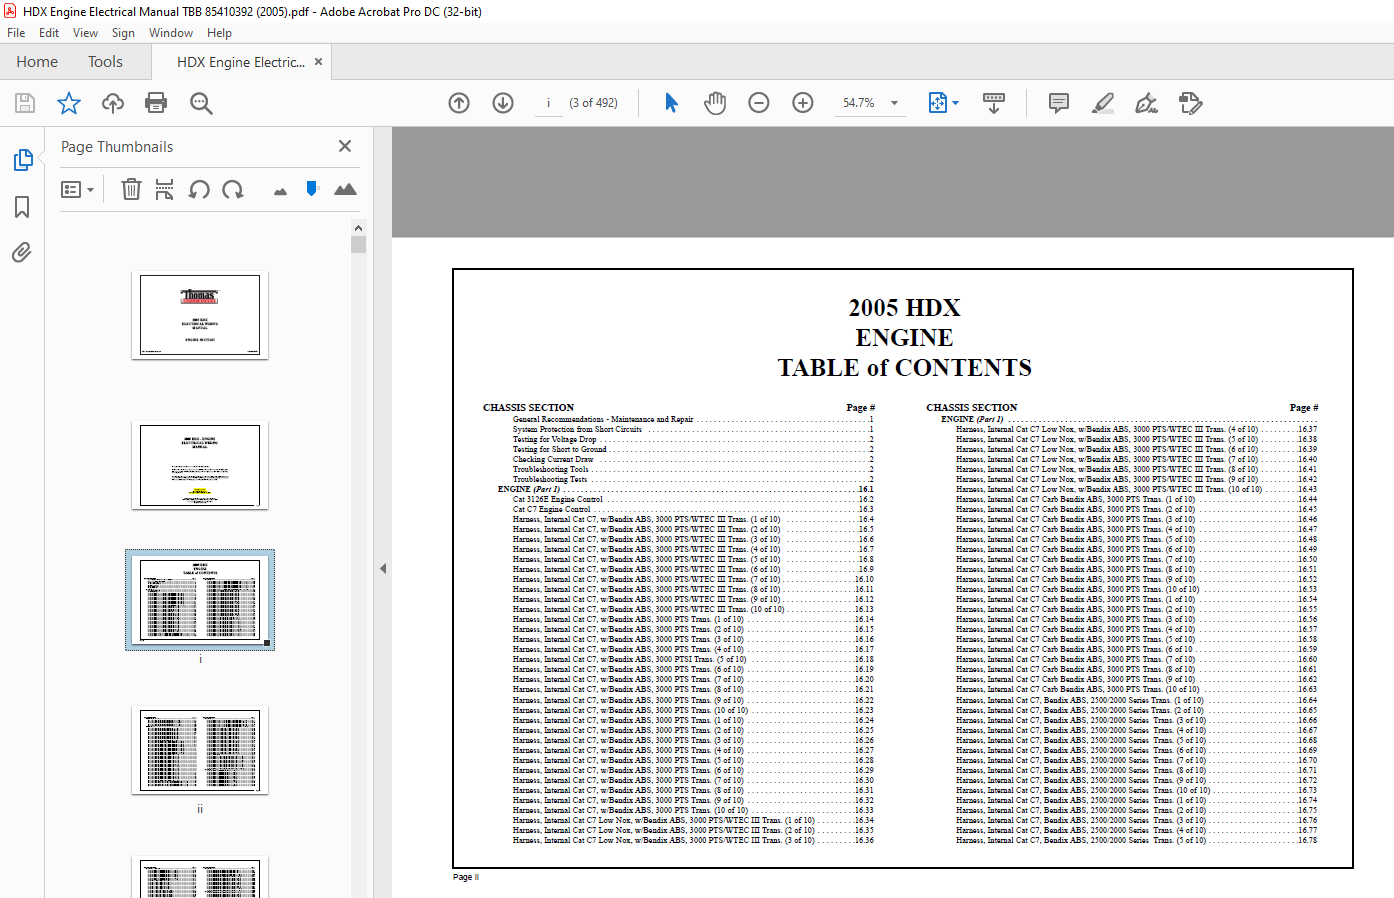Screen dimensions: 1394x898
Task: Rotate page clockwise in thumbnails panel
Action: 233,189
